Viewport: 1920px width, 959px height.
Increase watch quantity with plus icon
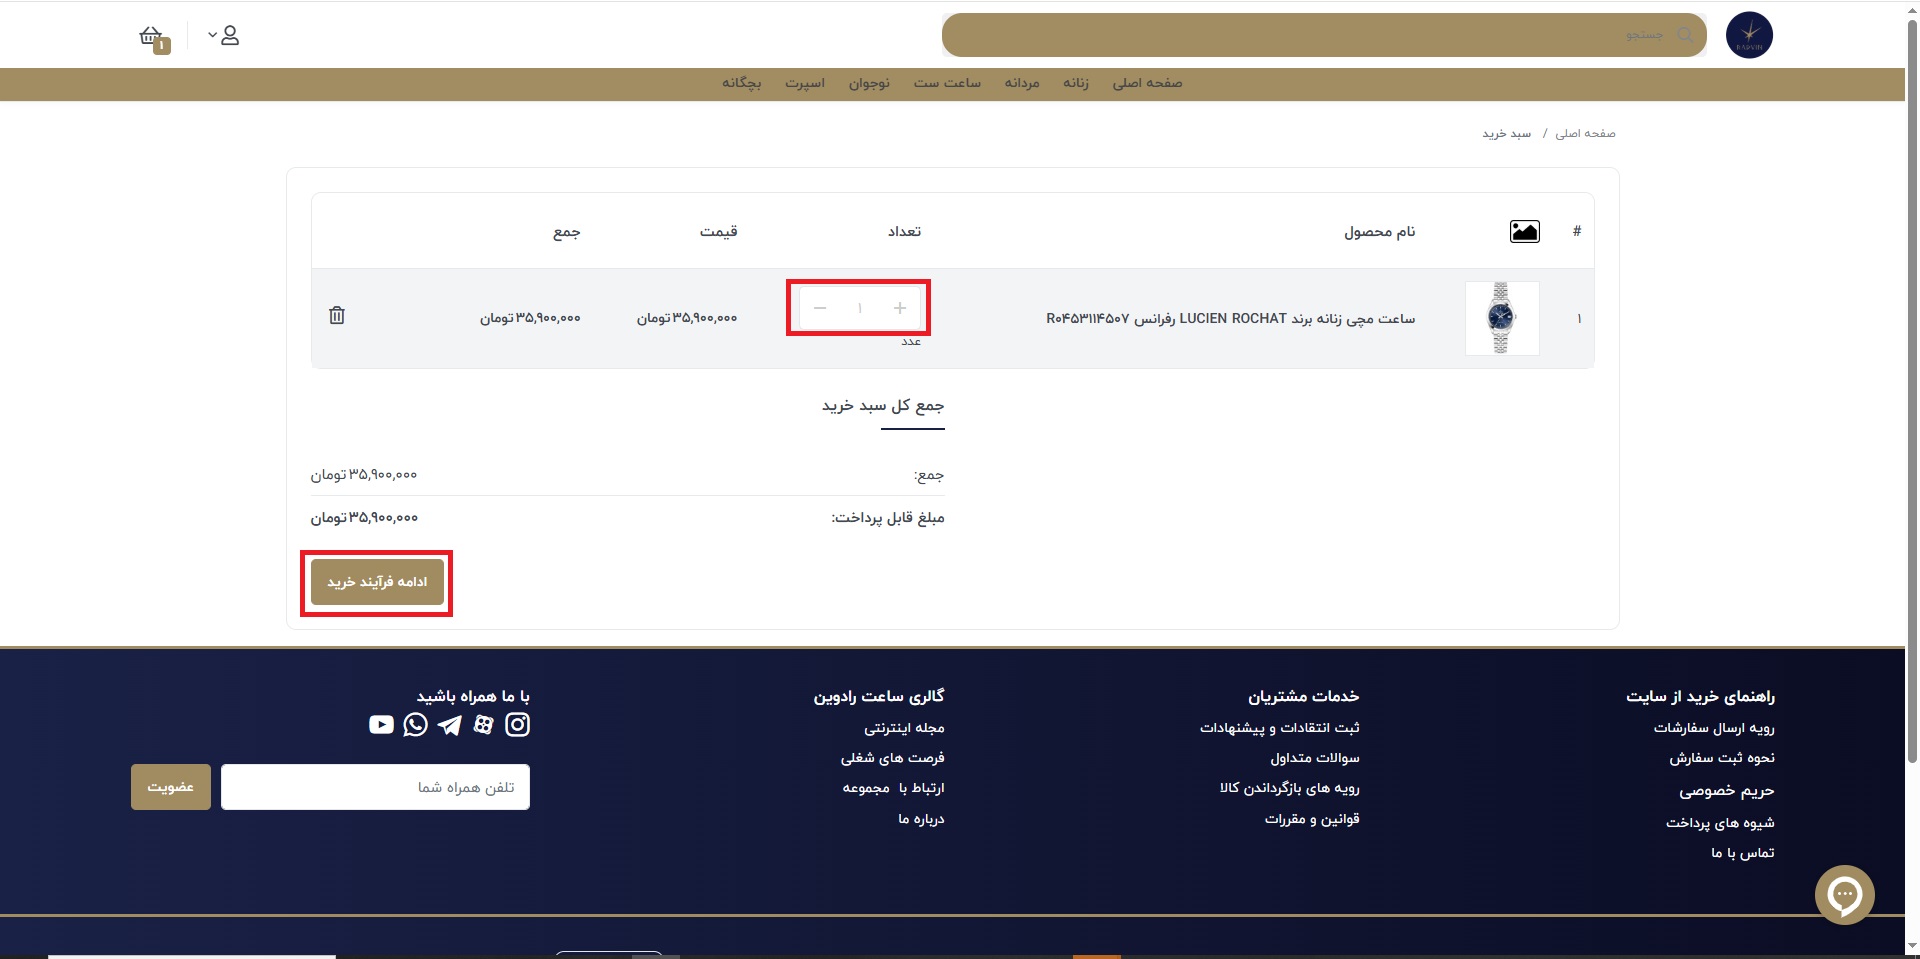[900, 308]
